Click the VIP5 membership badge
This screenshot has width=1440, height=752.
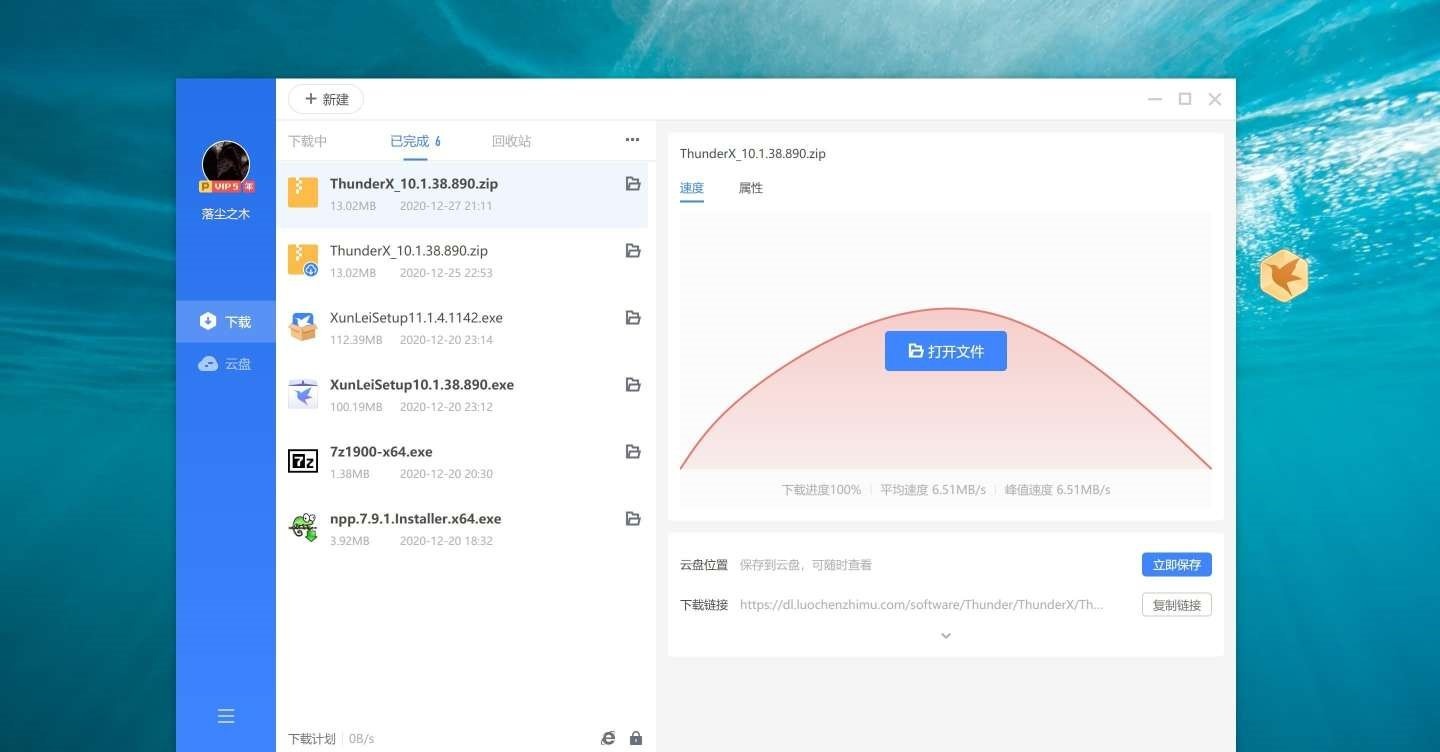point(226,187)
